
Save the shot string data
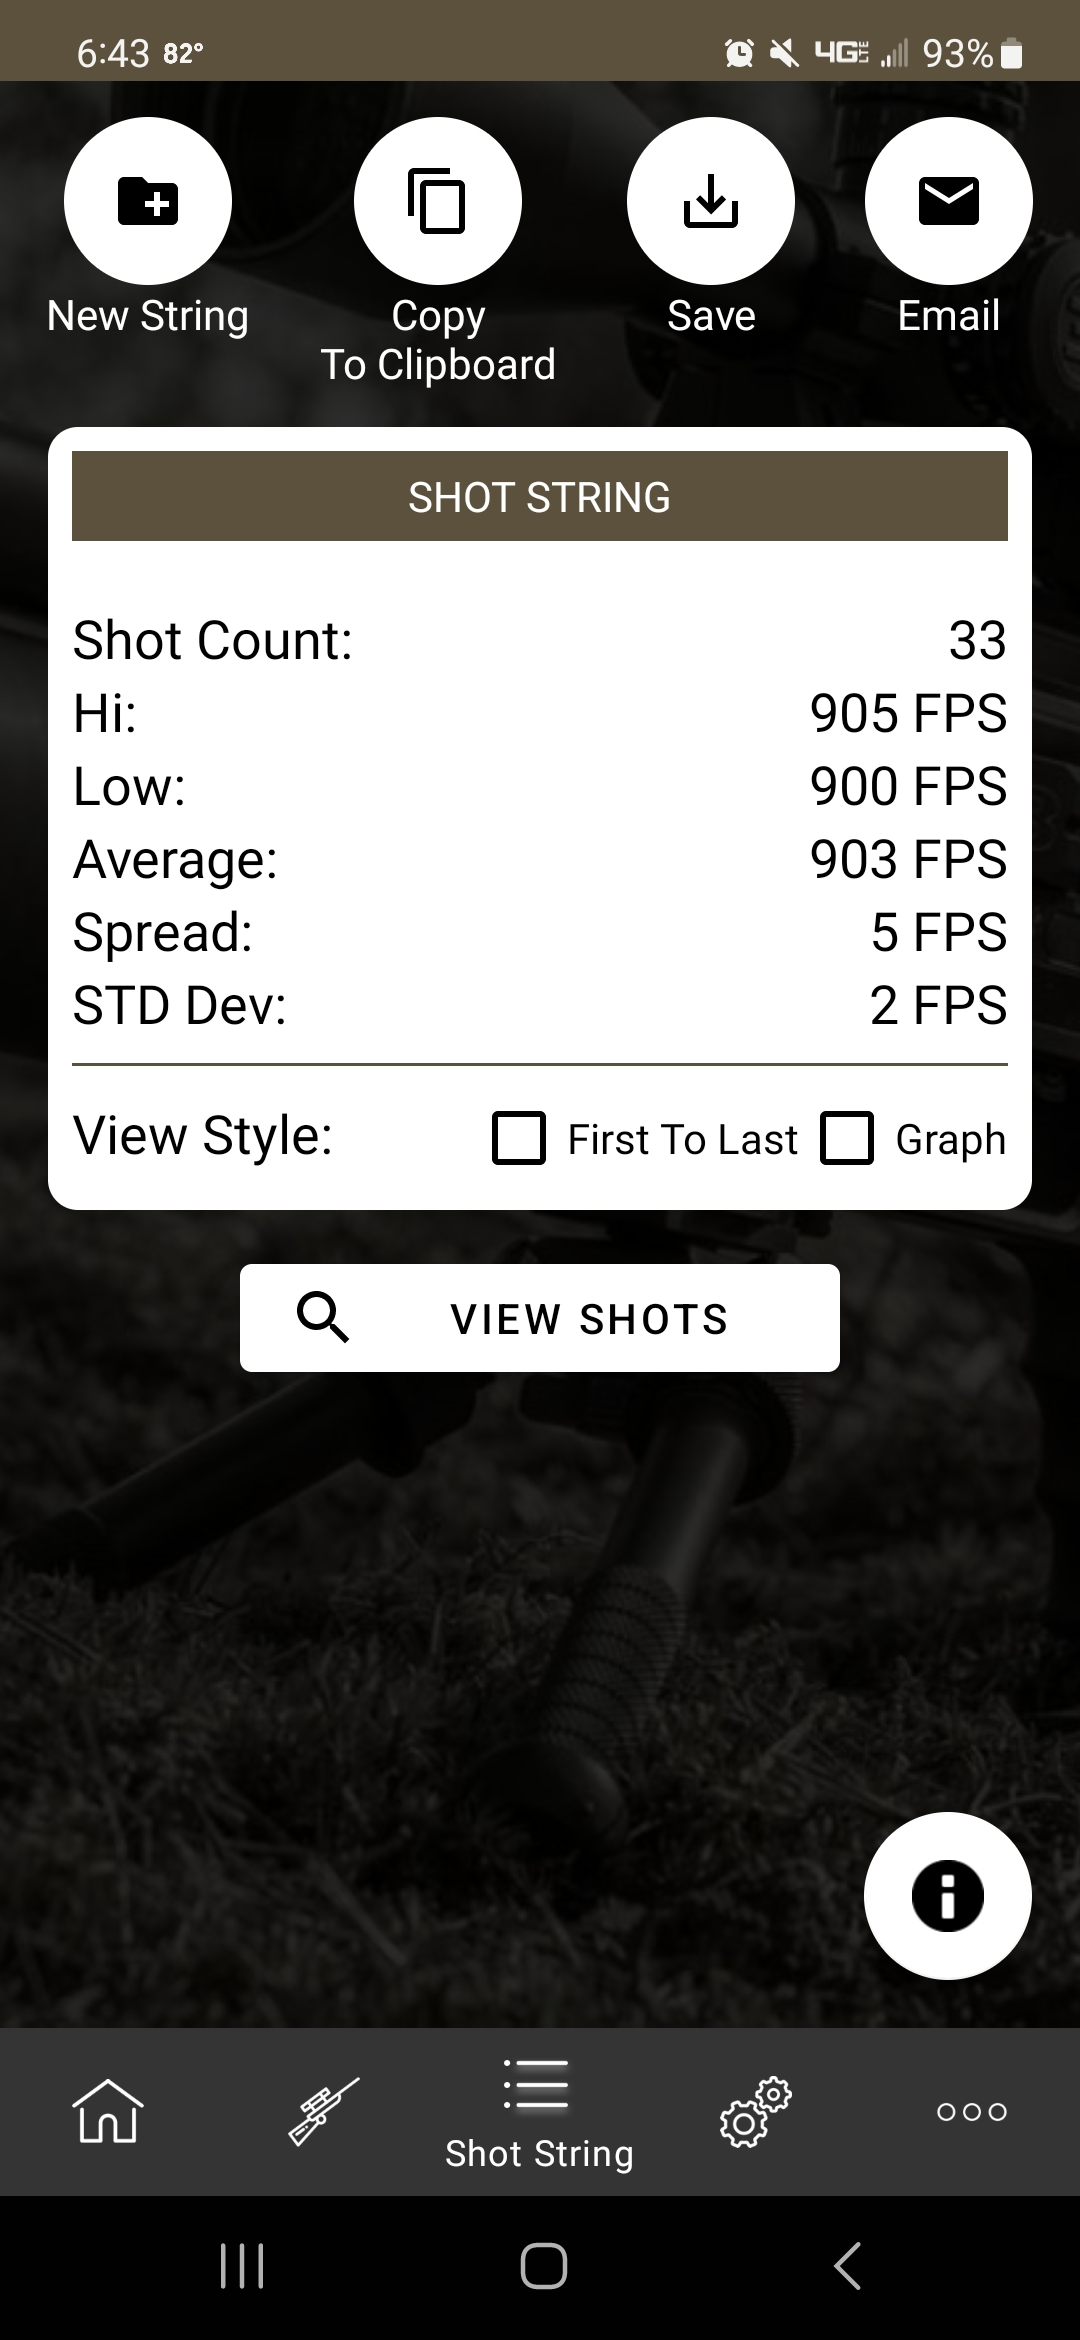click(711, 201)
